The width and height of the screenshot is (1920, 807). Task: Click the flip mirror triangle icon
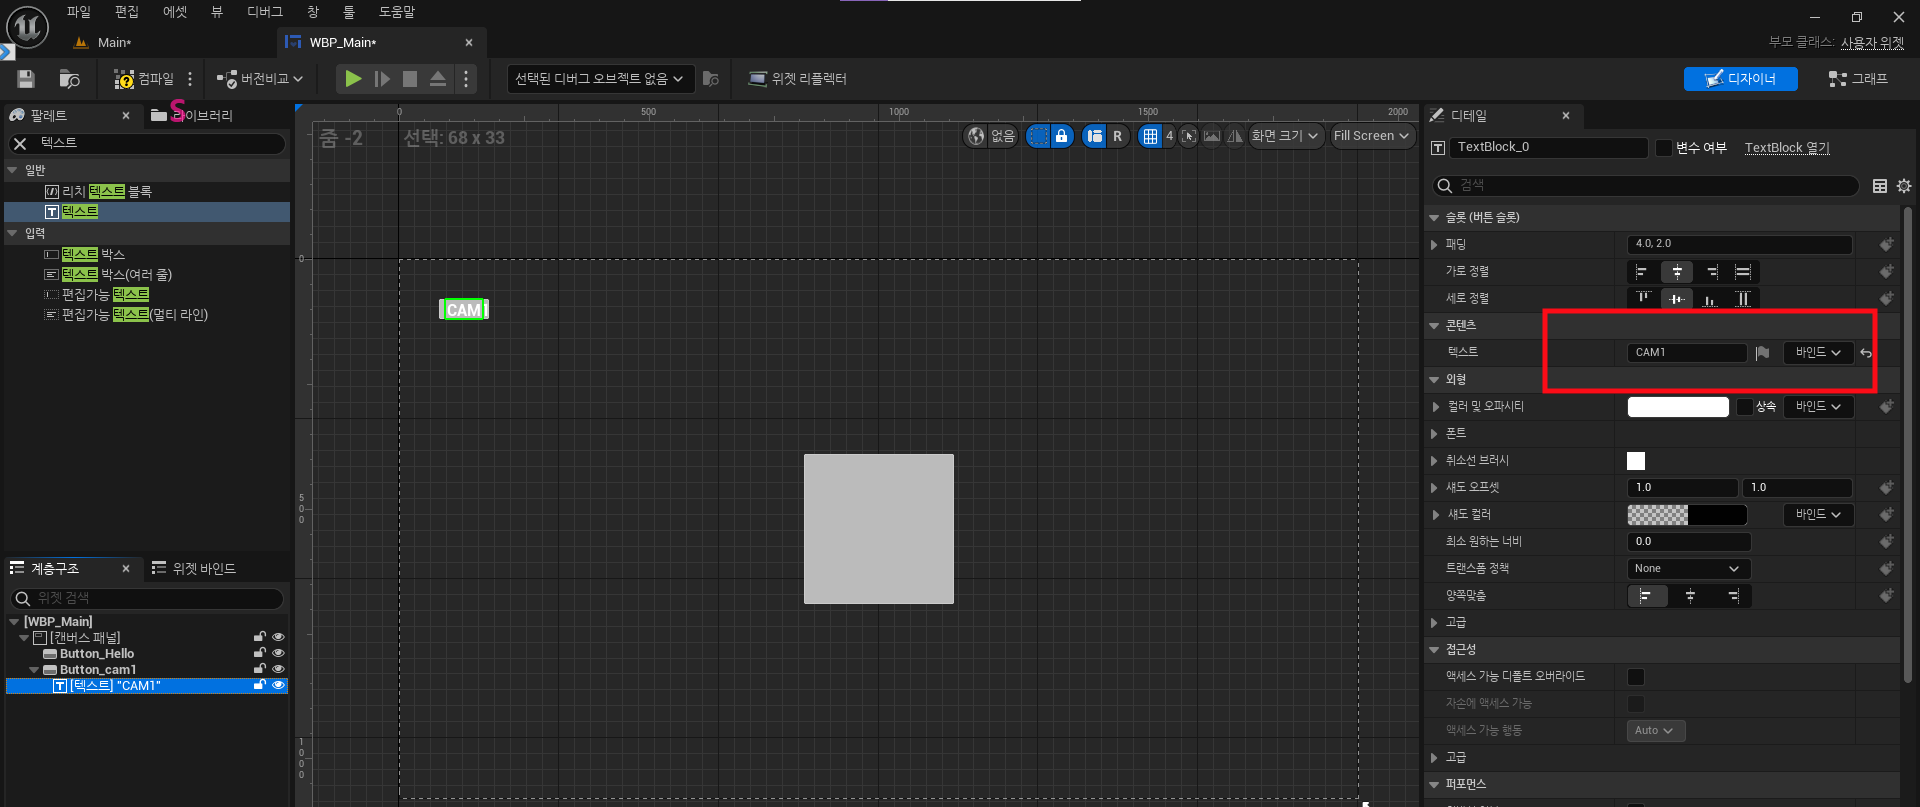[1235, 136]
